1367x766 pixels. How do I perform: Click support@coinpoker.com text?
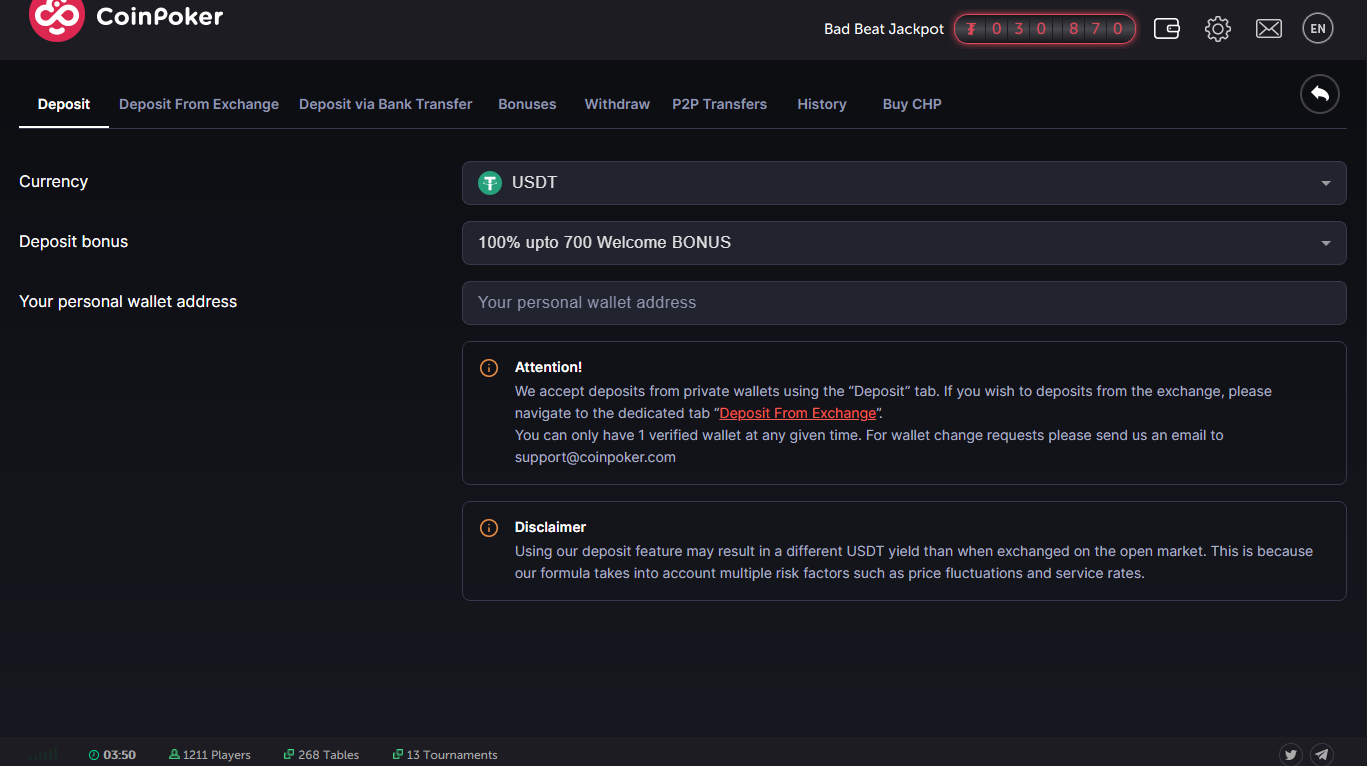pyautogui.click(x=595, y=457)
